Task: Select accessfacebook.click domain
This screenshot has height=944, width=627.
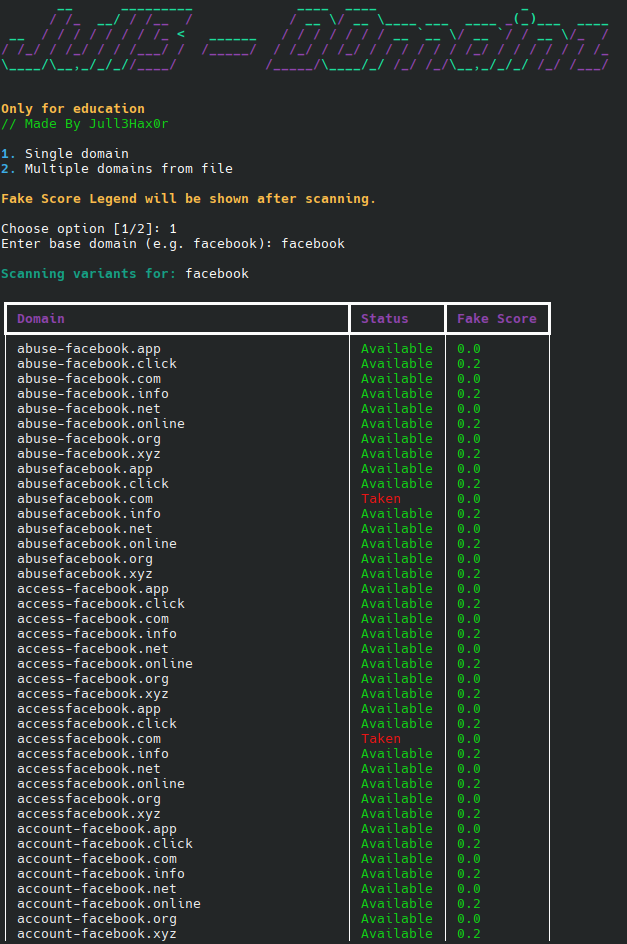Action: coord(97,724)
